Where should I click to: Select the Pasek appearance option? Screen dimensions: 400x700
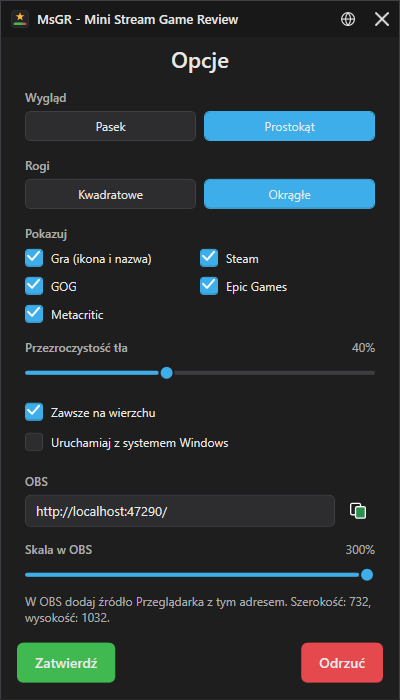click(110, 126)
